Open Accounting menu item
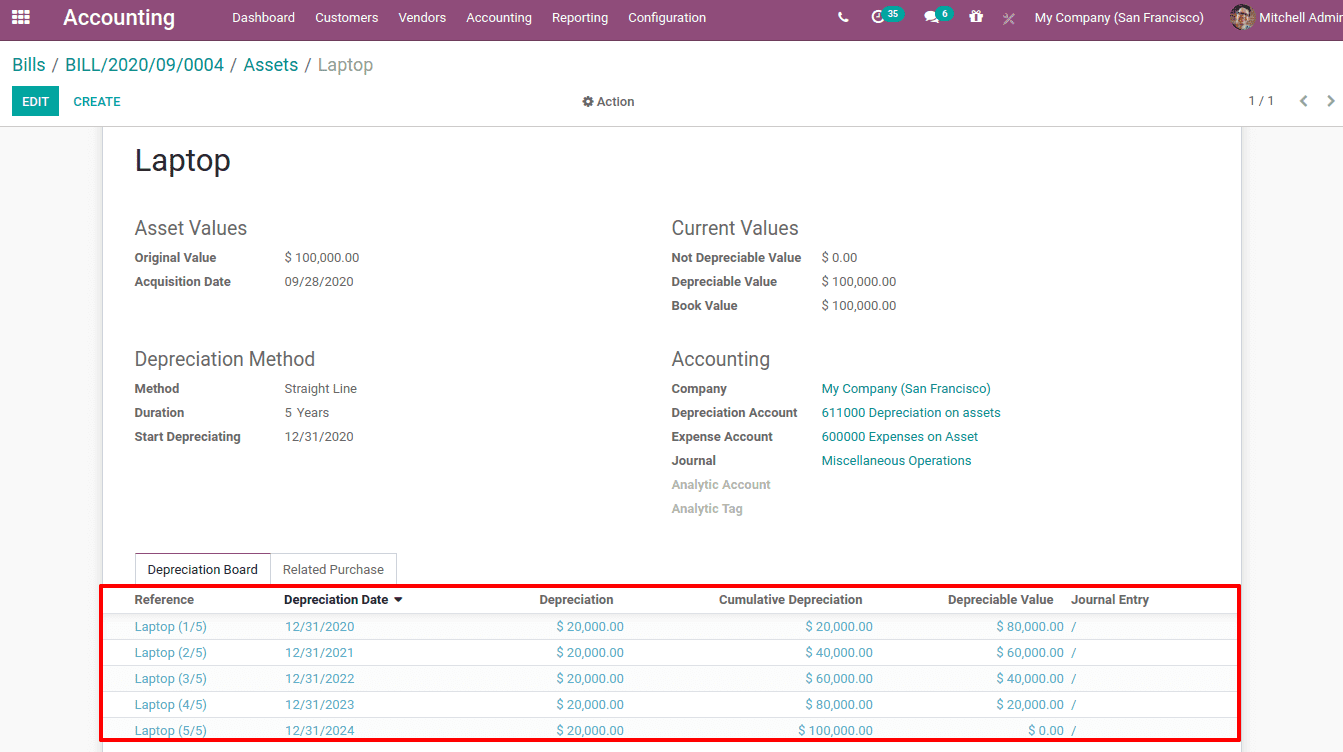This screenshot has width=1343, height=752. coord(499,18)
